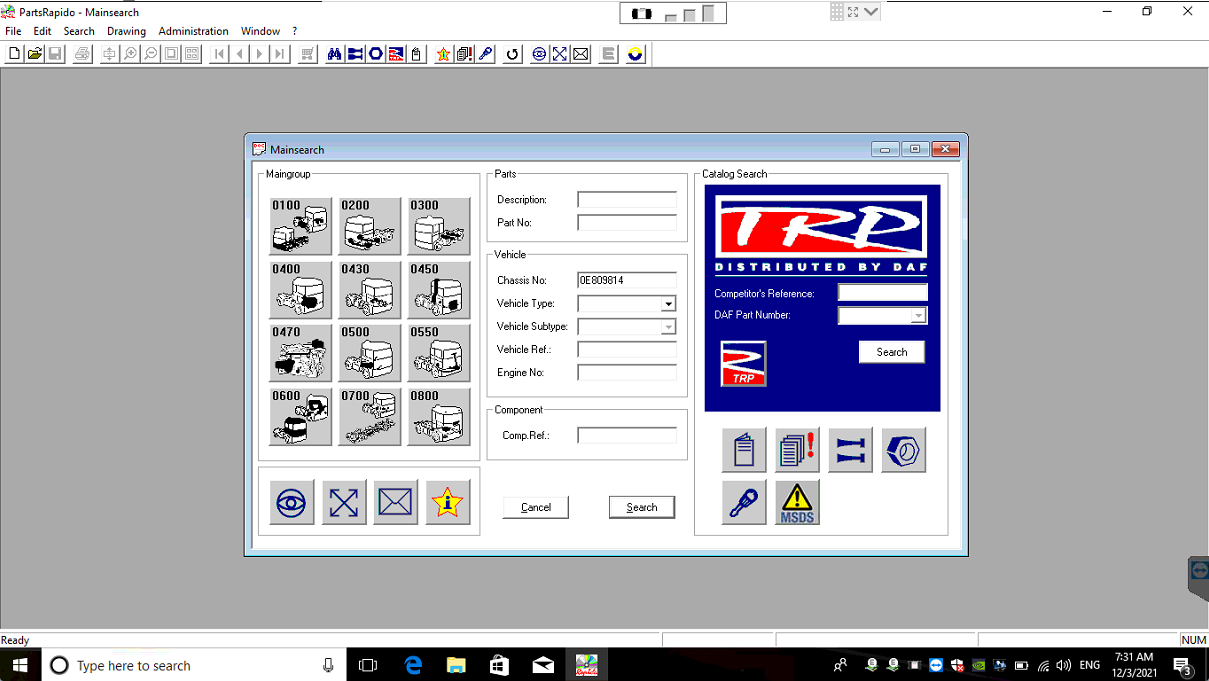Click Search button in Catalog Search
The width and height of the screenshot is (1209, 681).
[891, 352]
